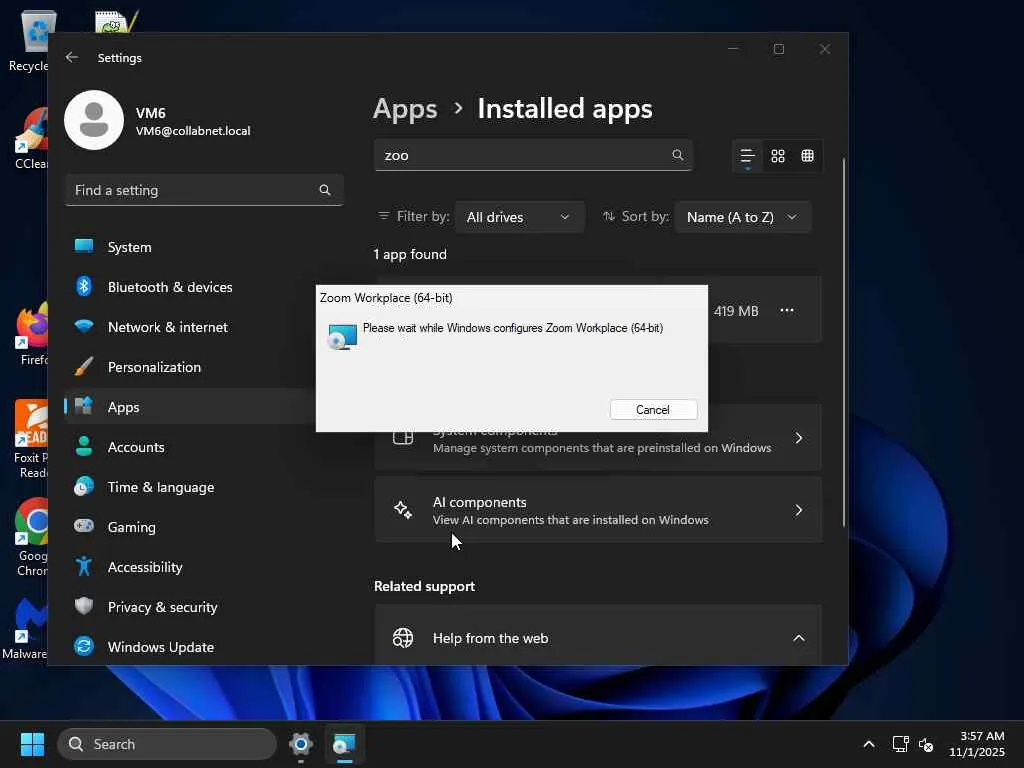The image size is (1024, 768).
Task: Open the Windows Start button
Action: click(x=32, y=744)
